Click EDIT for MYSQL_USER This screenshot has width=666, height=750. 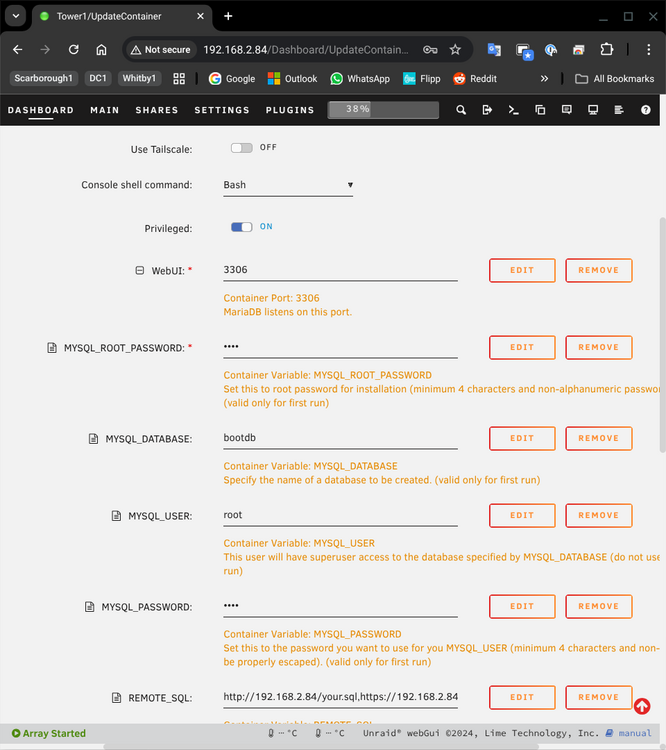pos(522,515)
